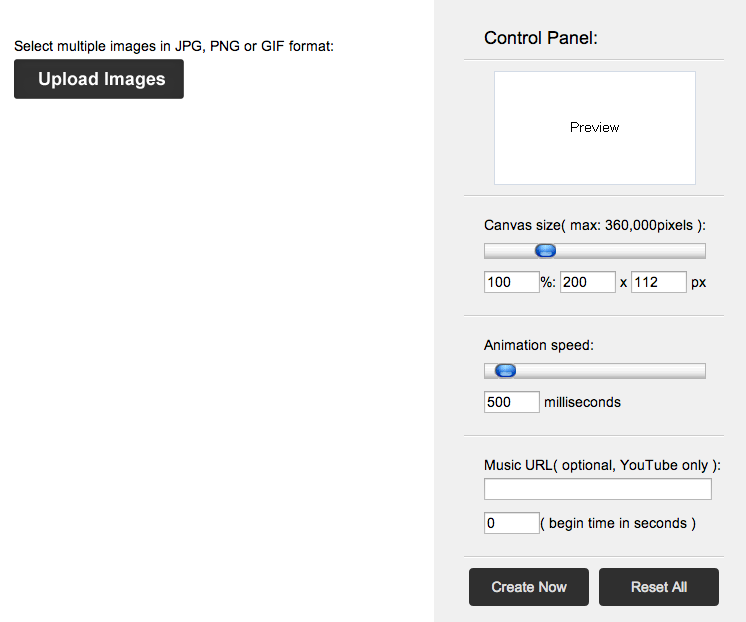This screenshot has height=622, width=746.
Task: Focus the milliseconds field showing 500
Action: tap(511, 402)
